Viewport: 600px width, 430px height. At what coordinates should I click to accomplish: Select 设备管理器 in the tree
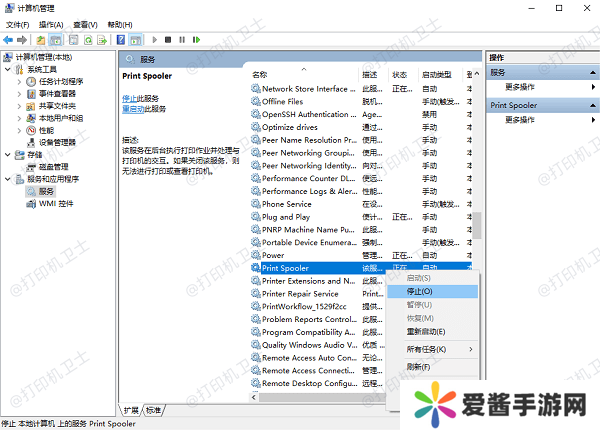coord(58,142)
